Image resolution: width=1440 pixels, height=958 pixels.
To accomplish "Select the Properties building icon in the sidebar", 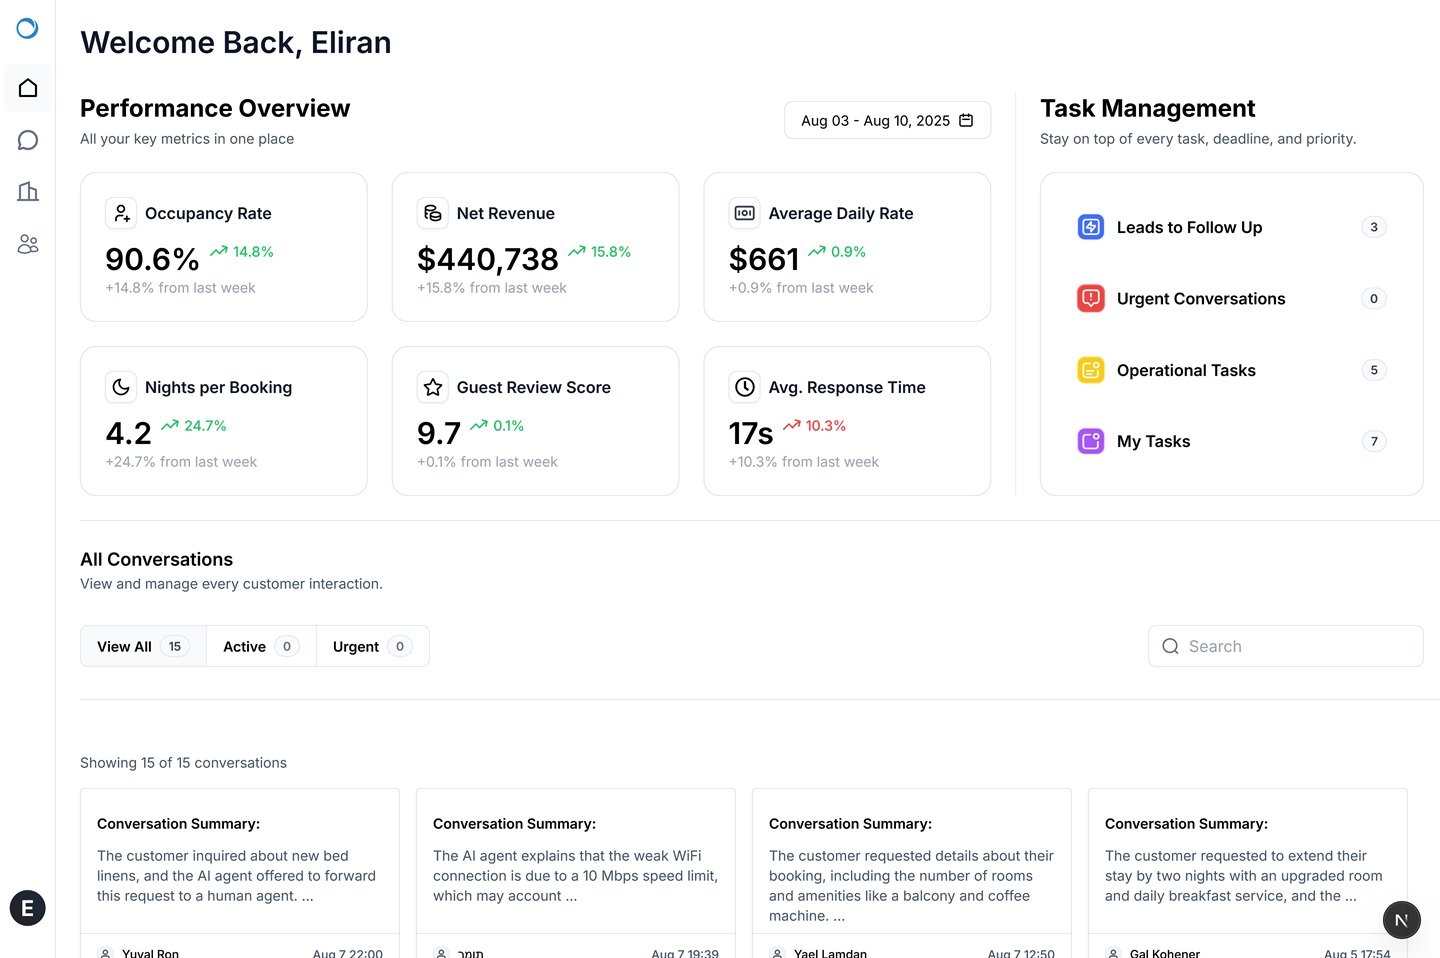I will (x=27, y=192).
